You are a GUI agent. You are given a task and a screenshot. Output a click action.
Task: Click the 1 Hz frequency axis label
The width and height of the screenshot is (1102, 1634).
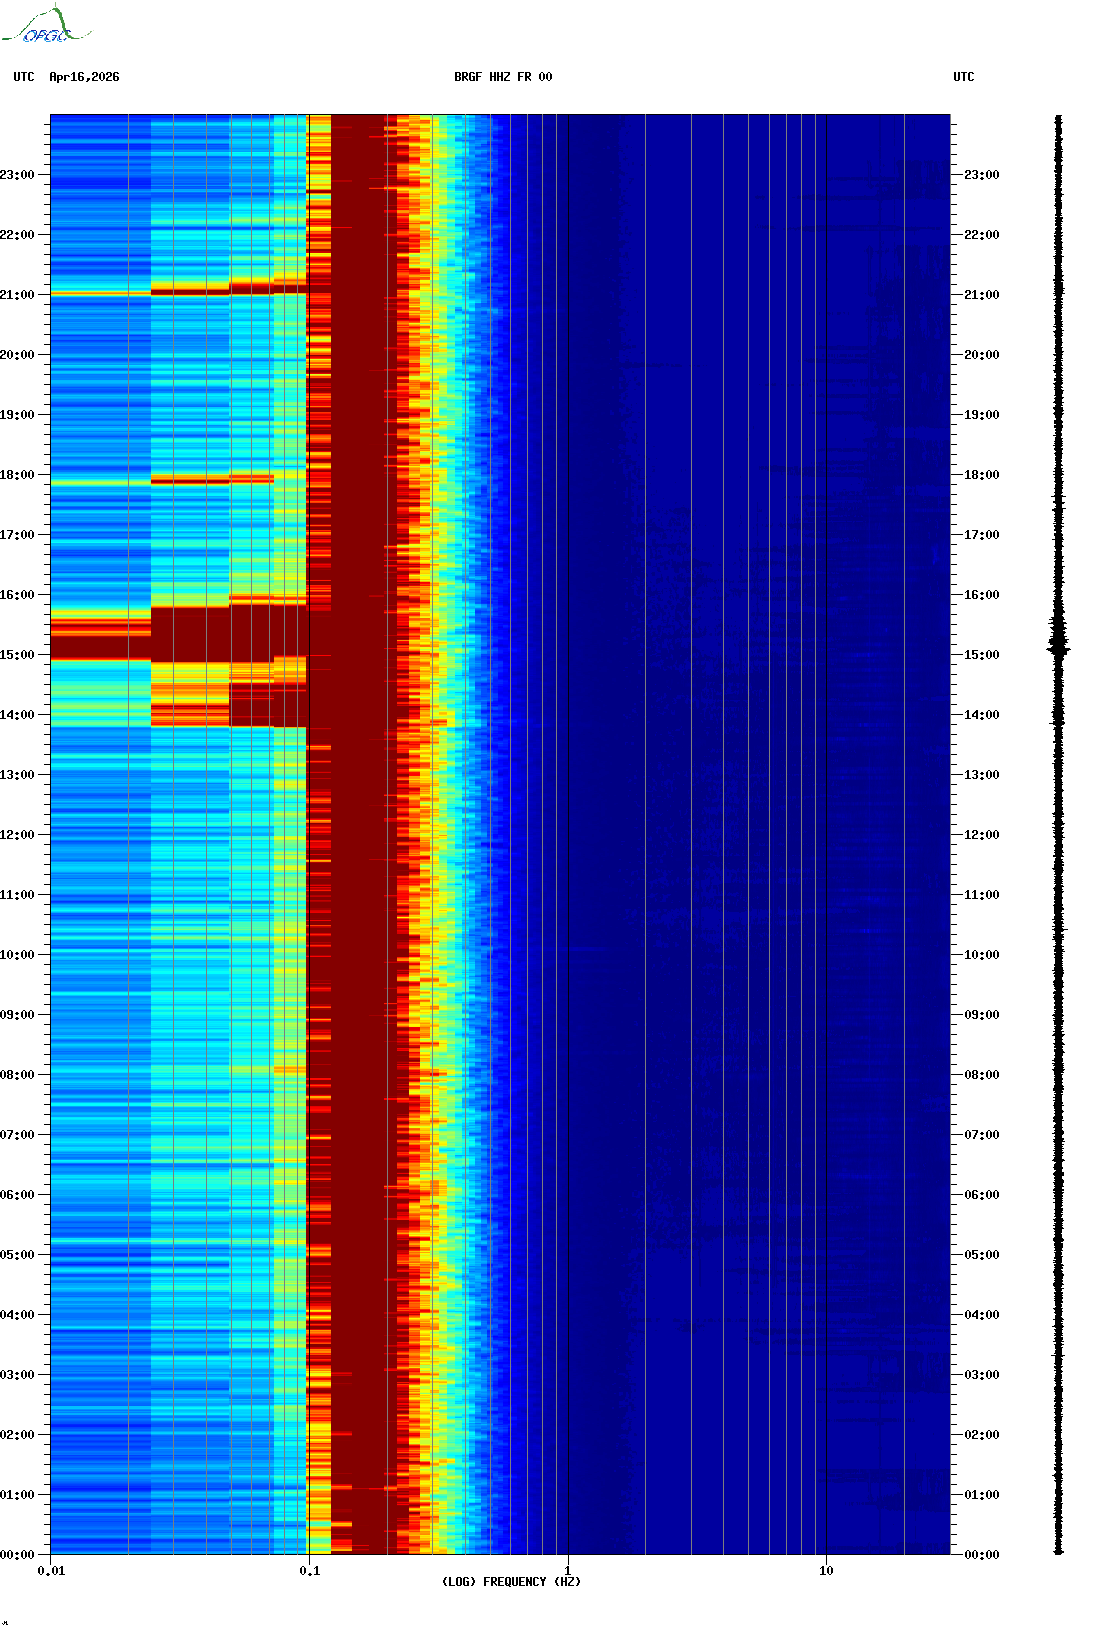[568, 1571]
